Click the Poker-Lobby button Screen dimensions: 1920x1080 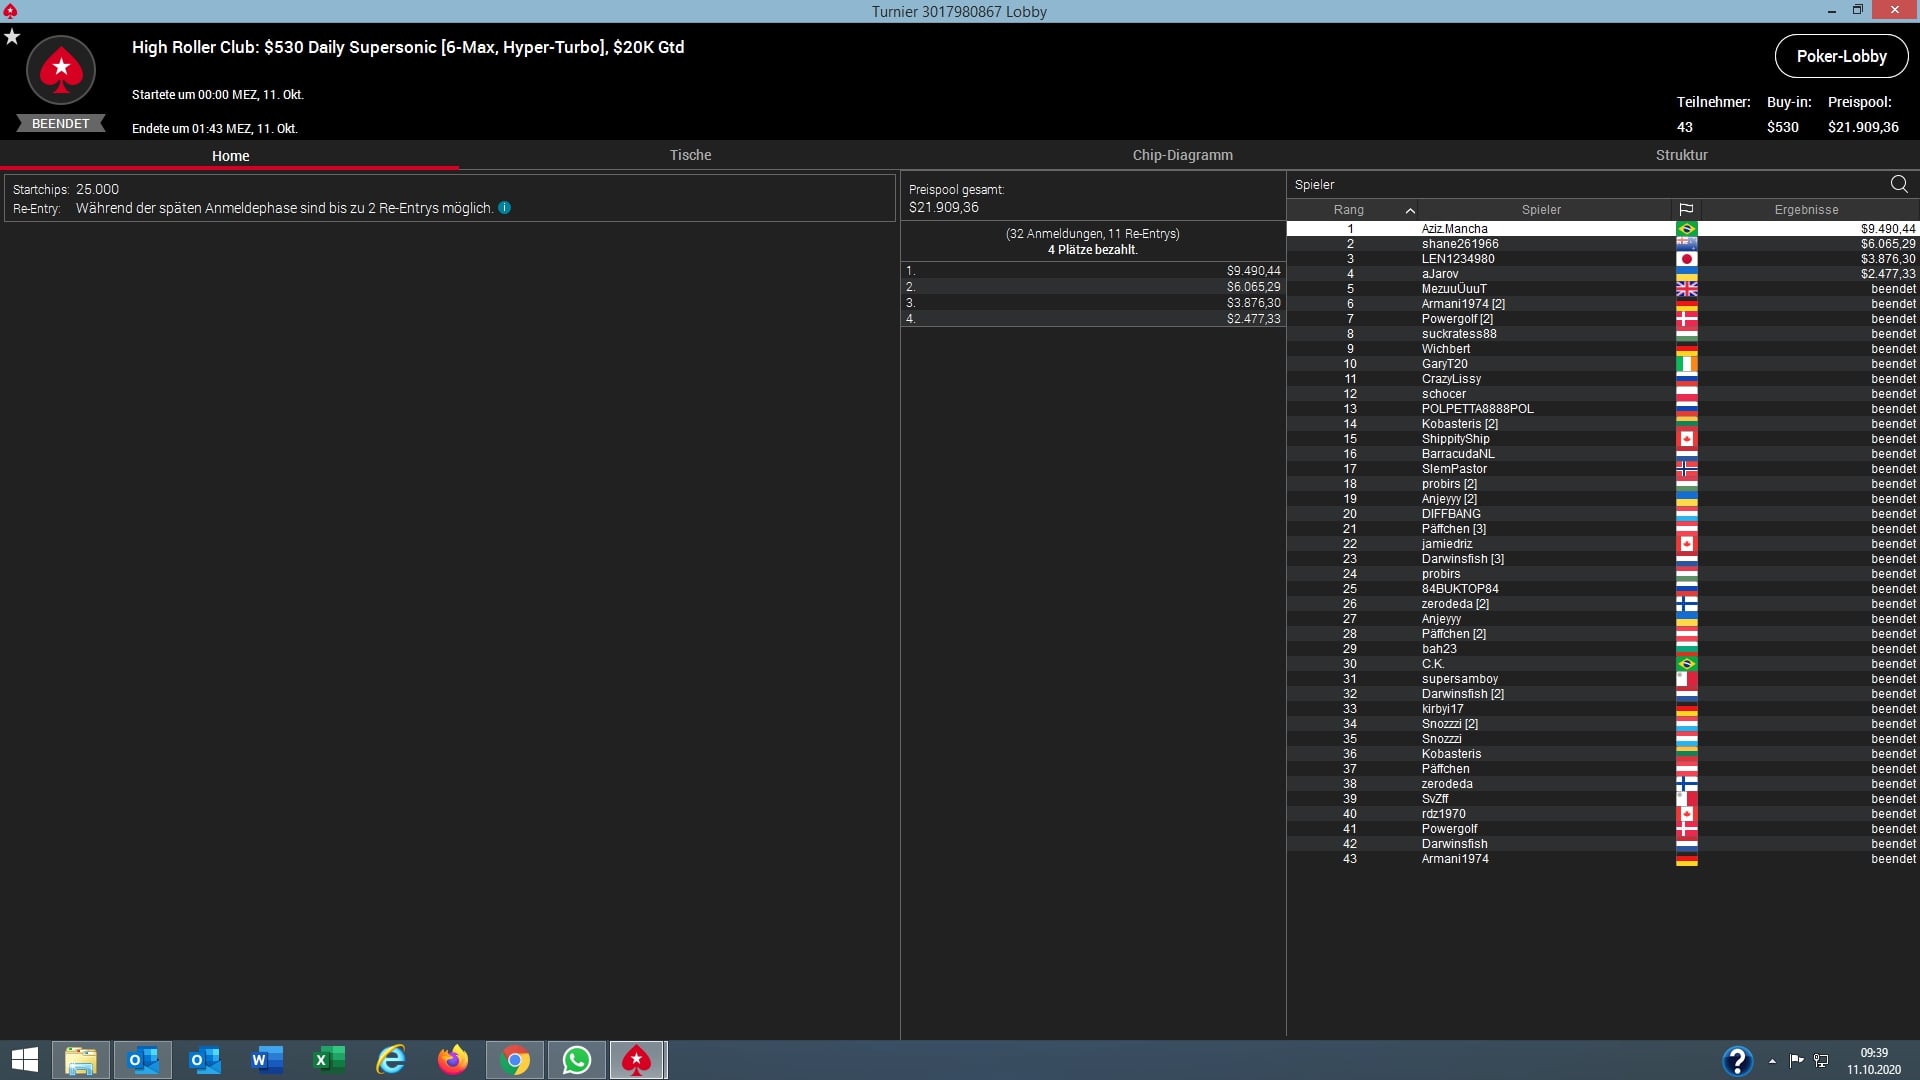click(1841, 56)
